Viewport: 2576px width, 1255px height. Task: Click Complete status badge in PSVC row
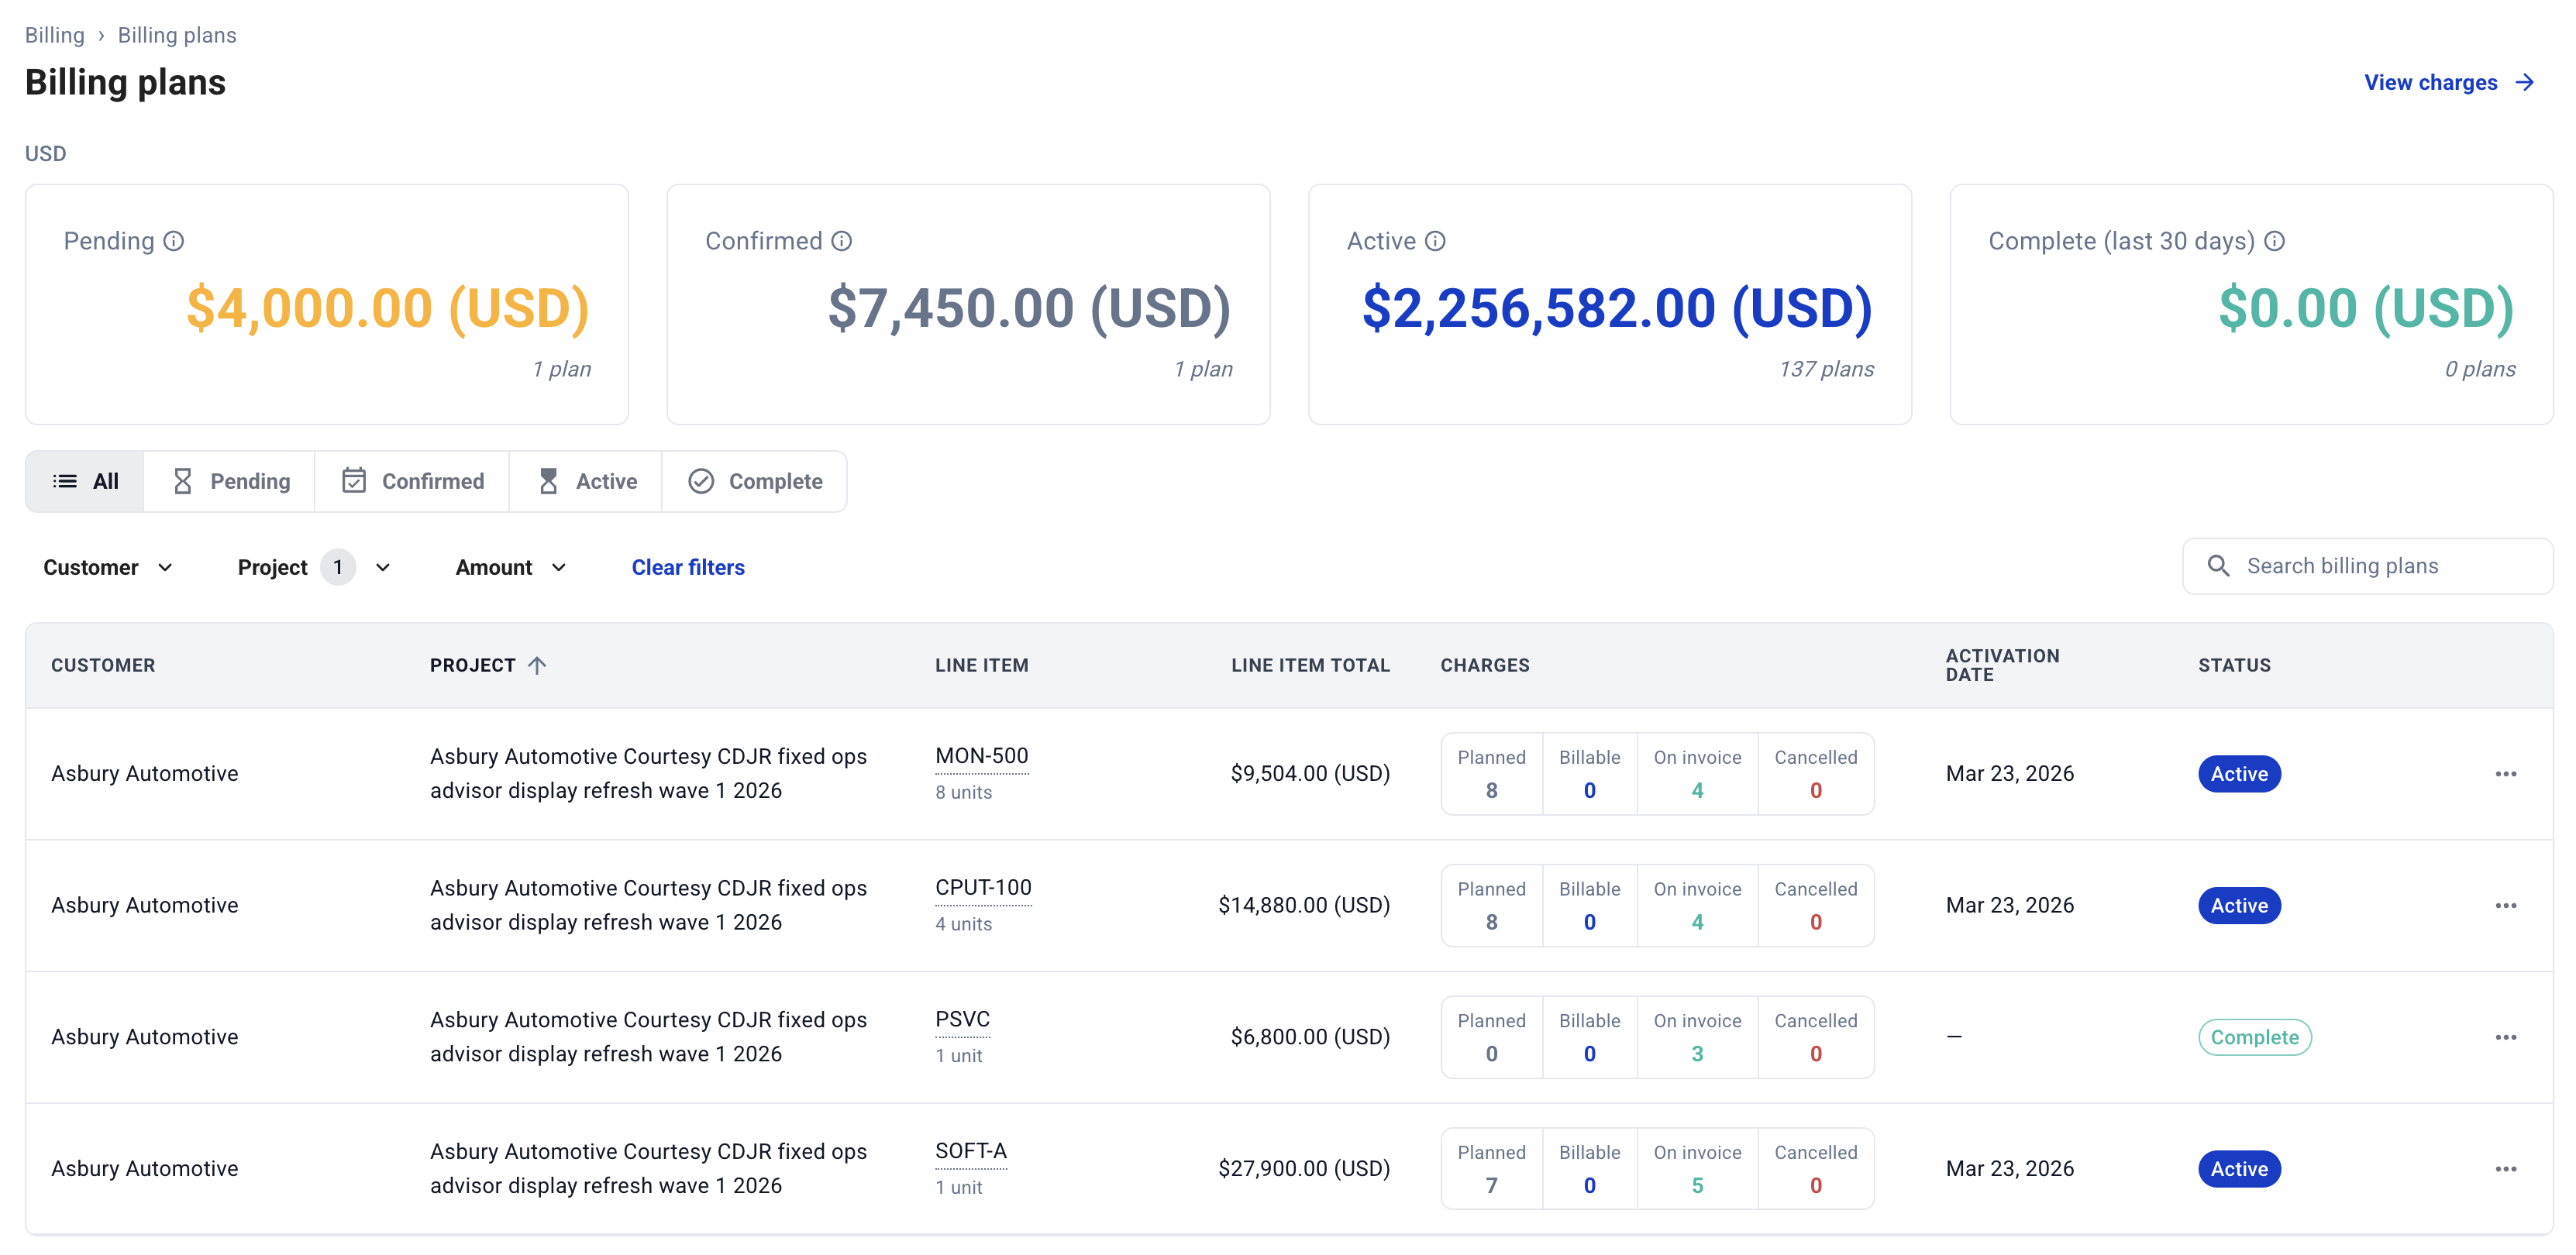tap(2254, 1038)
